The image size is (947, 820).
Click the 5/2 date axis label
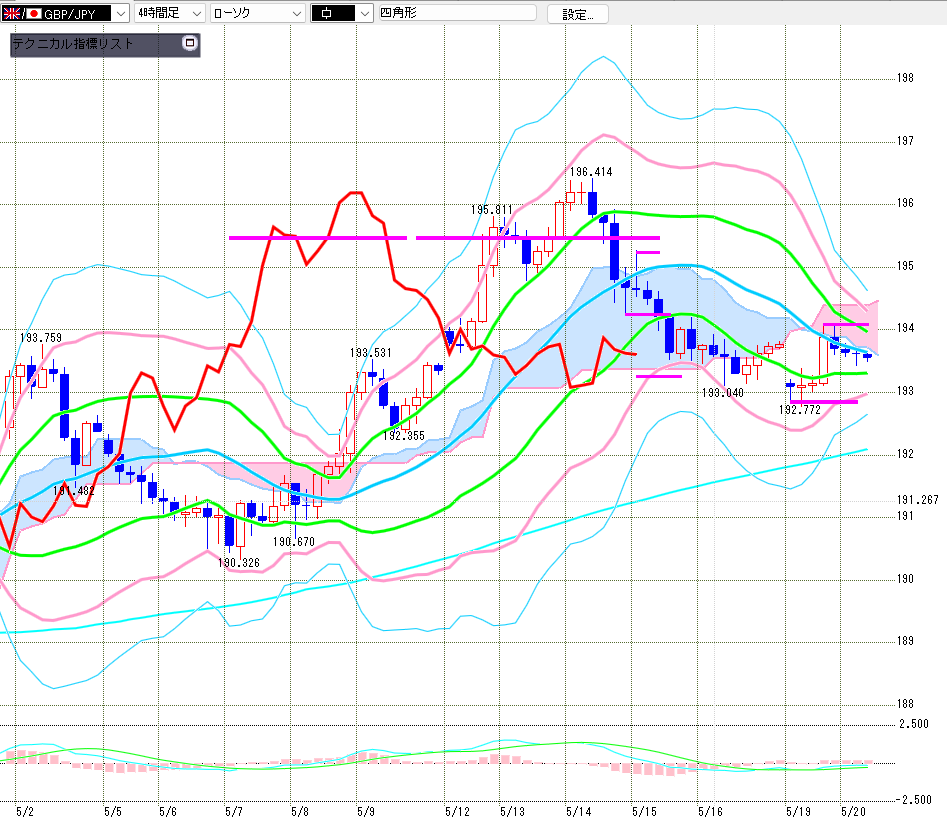point(25,811)
